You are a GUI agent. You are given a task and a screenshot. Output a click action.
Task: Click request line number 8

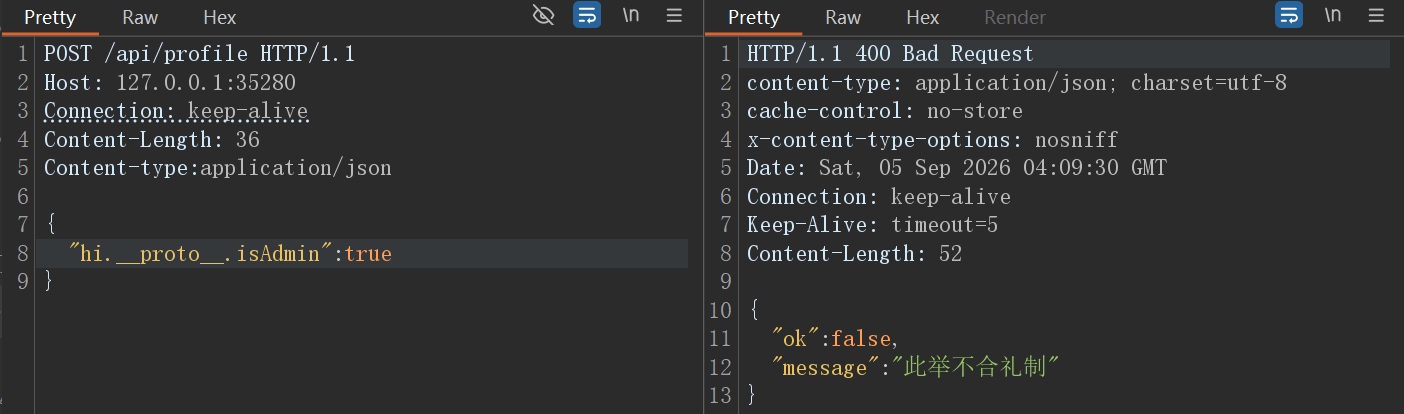(22, 253)
